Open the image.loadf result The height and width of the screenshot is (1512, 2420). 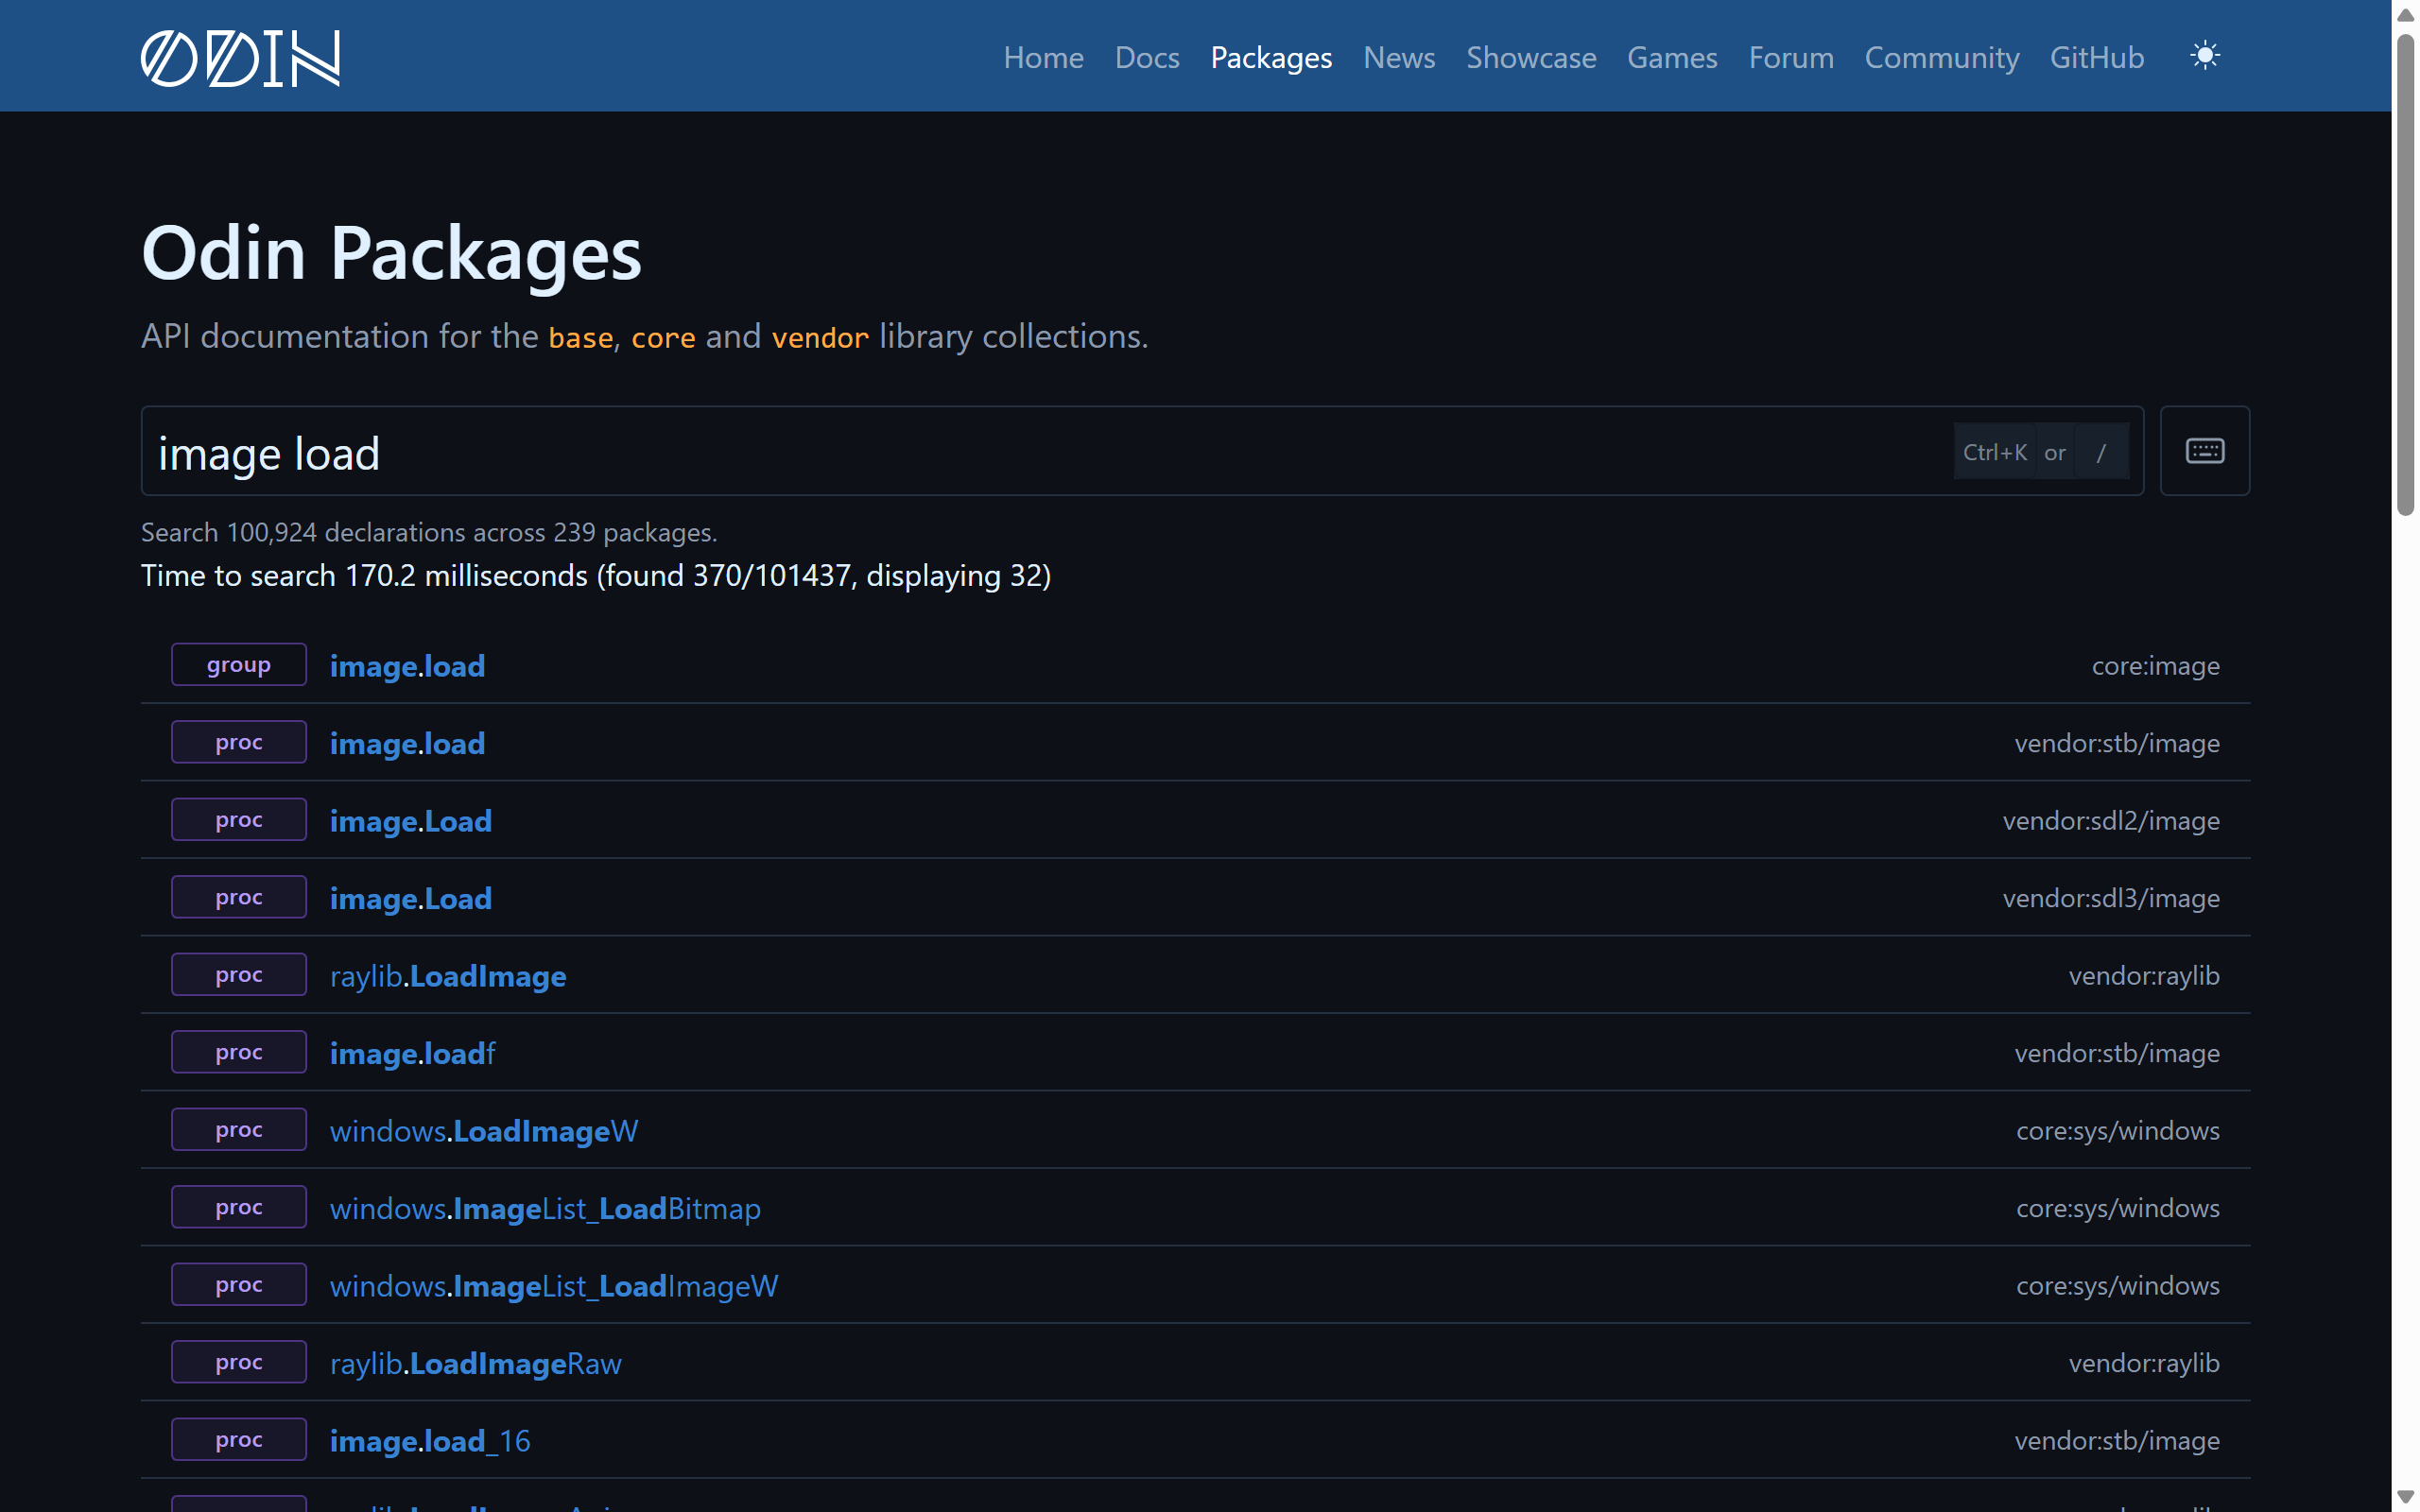412,1053
